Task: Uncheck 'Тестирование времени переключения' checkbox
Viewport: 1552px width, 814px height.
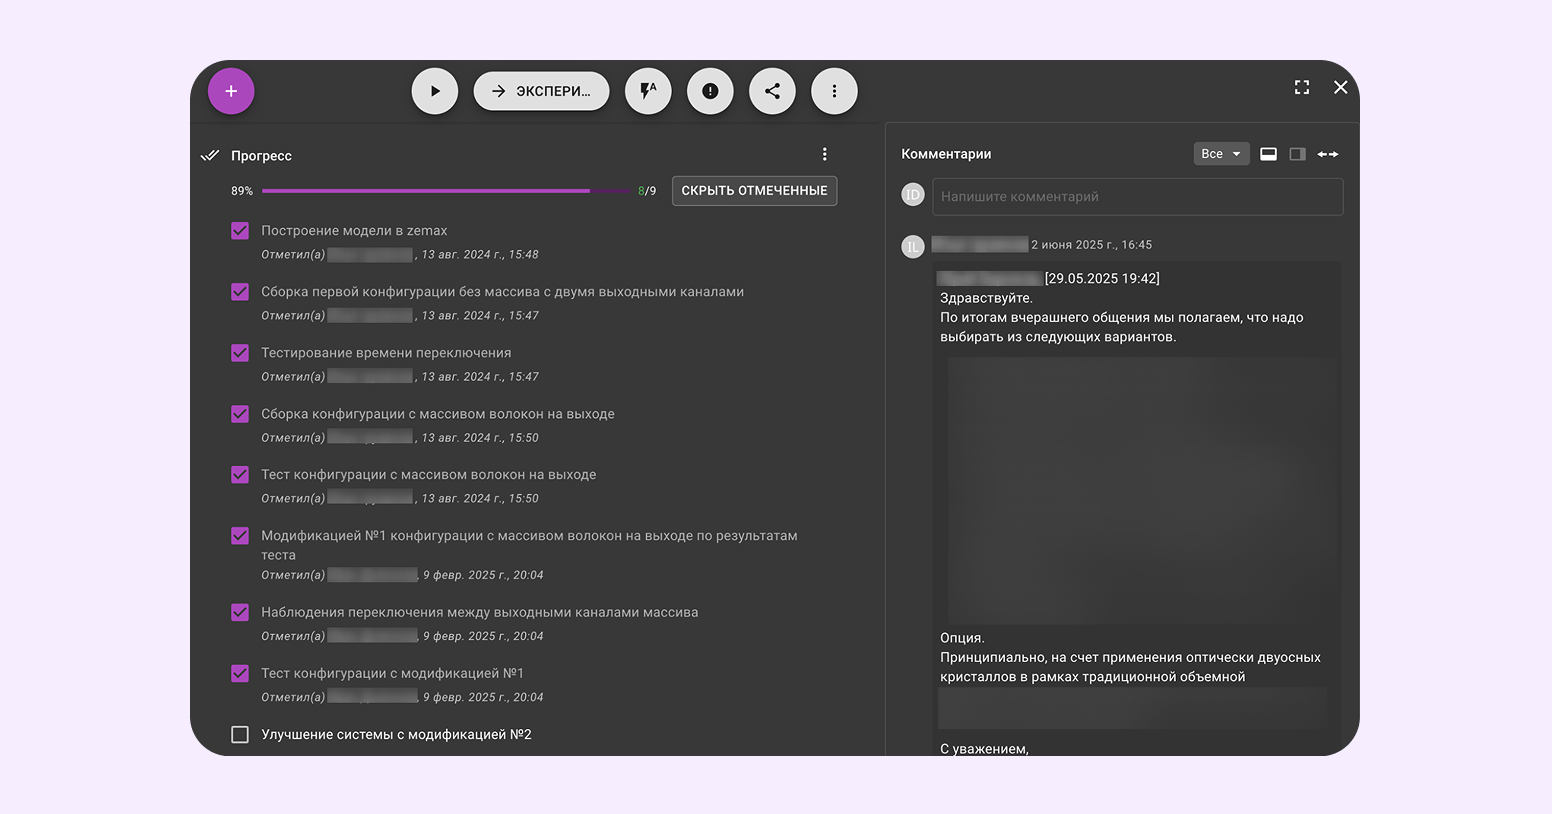Action: pos(240,353)
